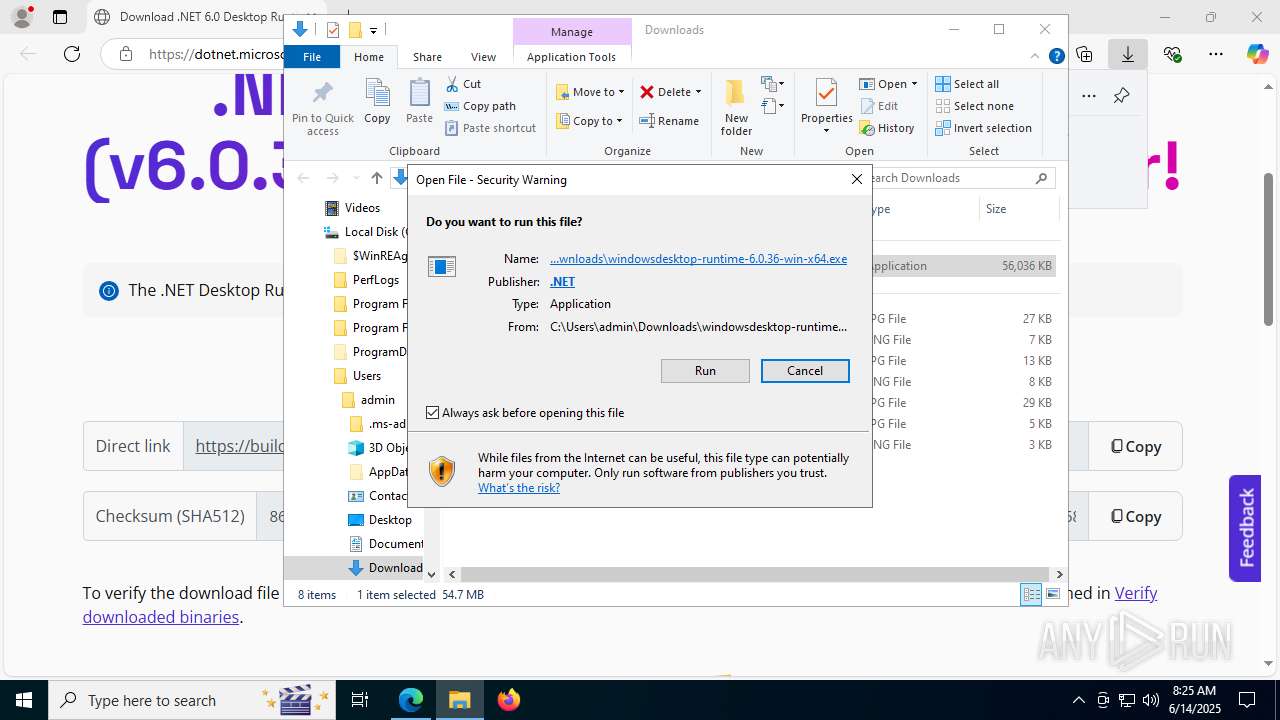Switch to Details view layout icon
This screenshot has height=720, width=1280.
point(1031,594)
